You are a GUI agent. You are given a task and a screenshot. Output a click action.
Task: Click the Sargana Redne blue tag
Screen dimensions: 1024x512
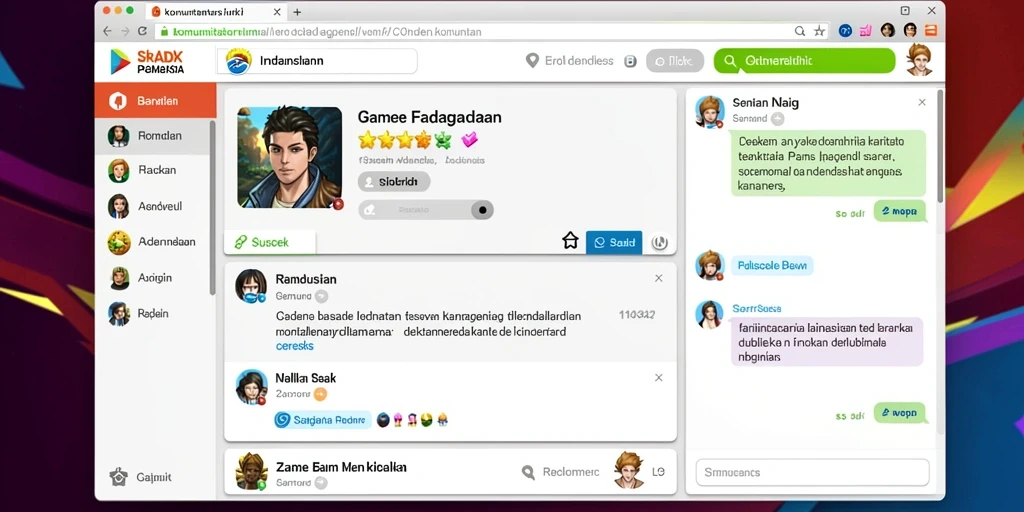[323, 420]
